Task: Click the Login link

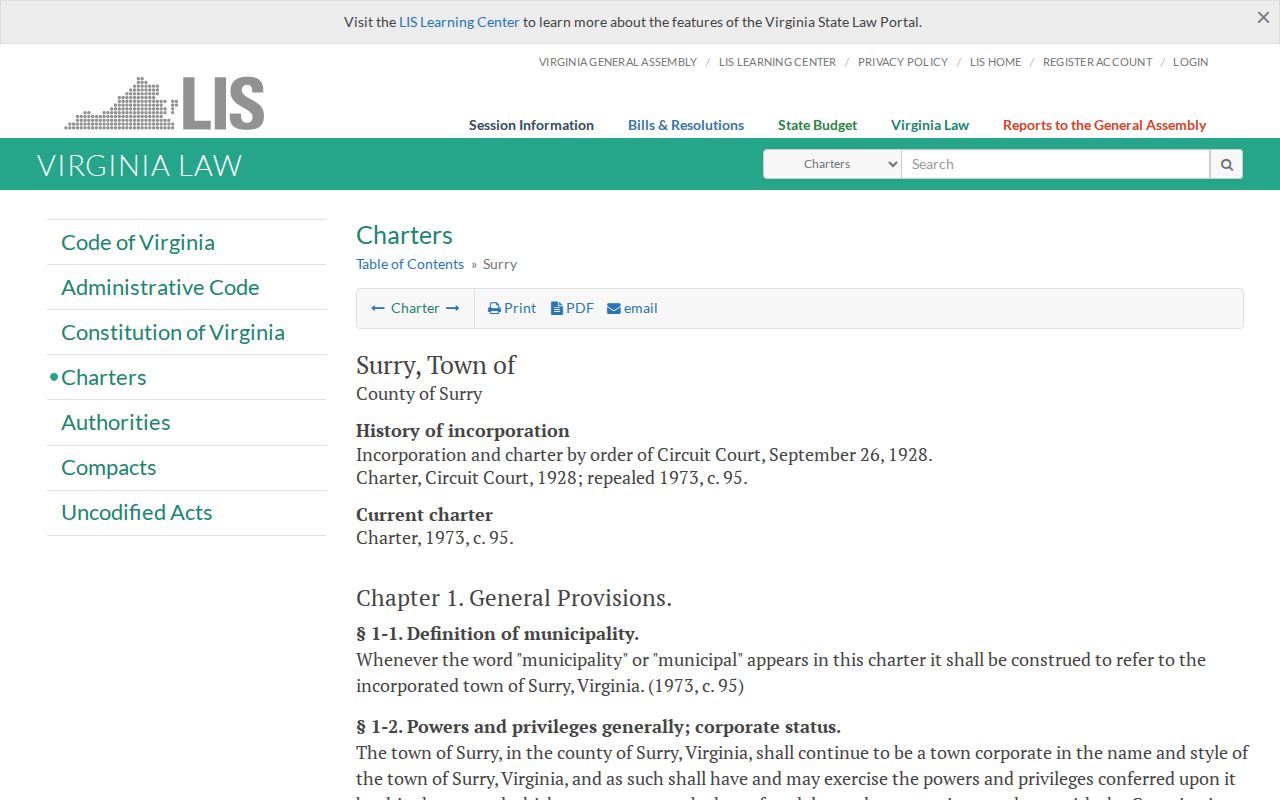Action: 1190,62
